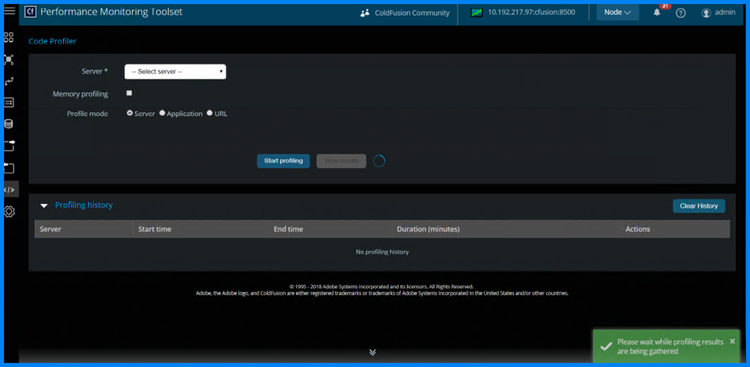Click the Clear History button
Viewport: 750px width, 367px height.
(699, 206)
